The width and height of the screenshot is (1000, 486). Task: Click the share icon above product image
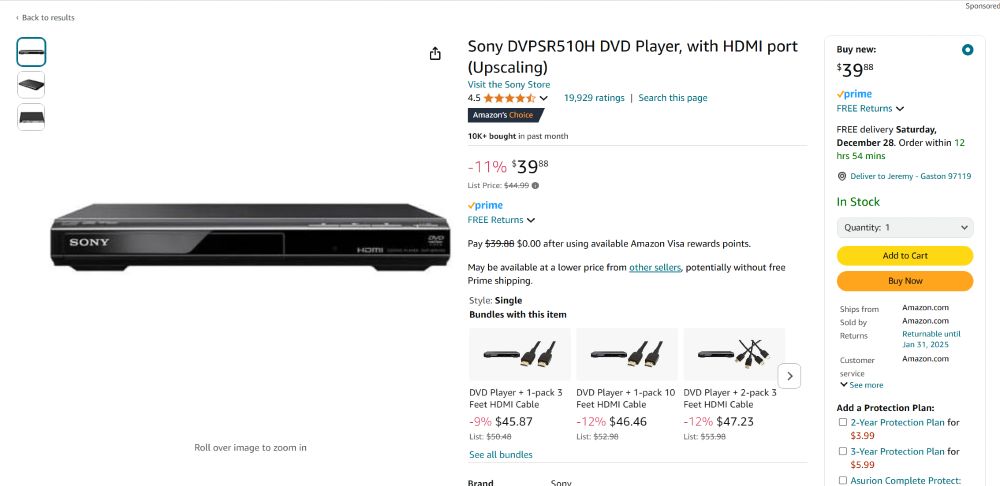pos(435,54)
